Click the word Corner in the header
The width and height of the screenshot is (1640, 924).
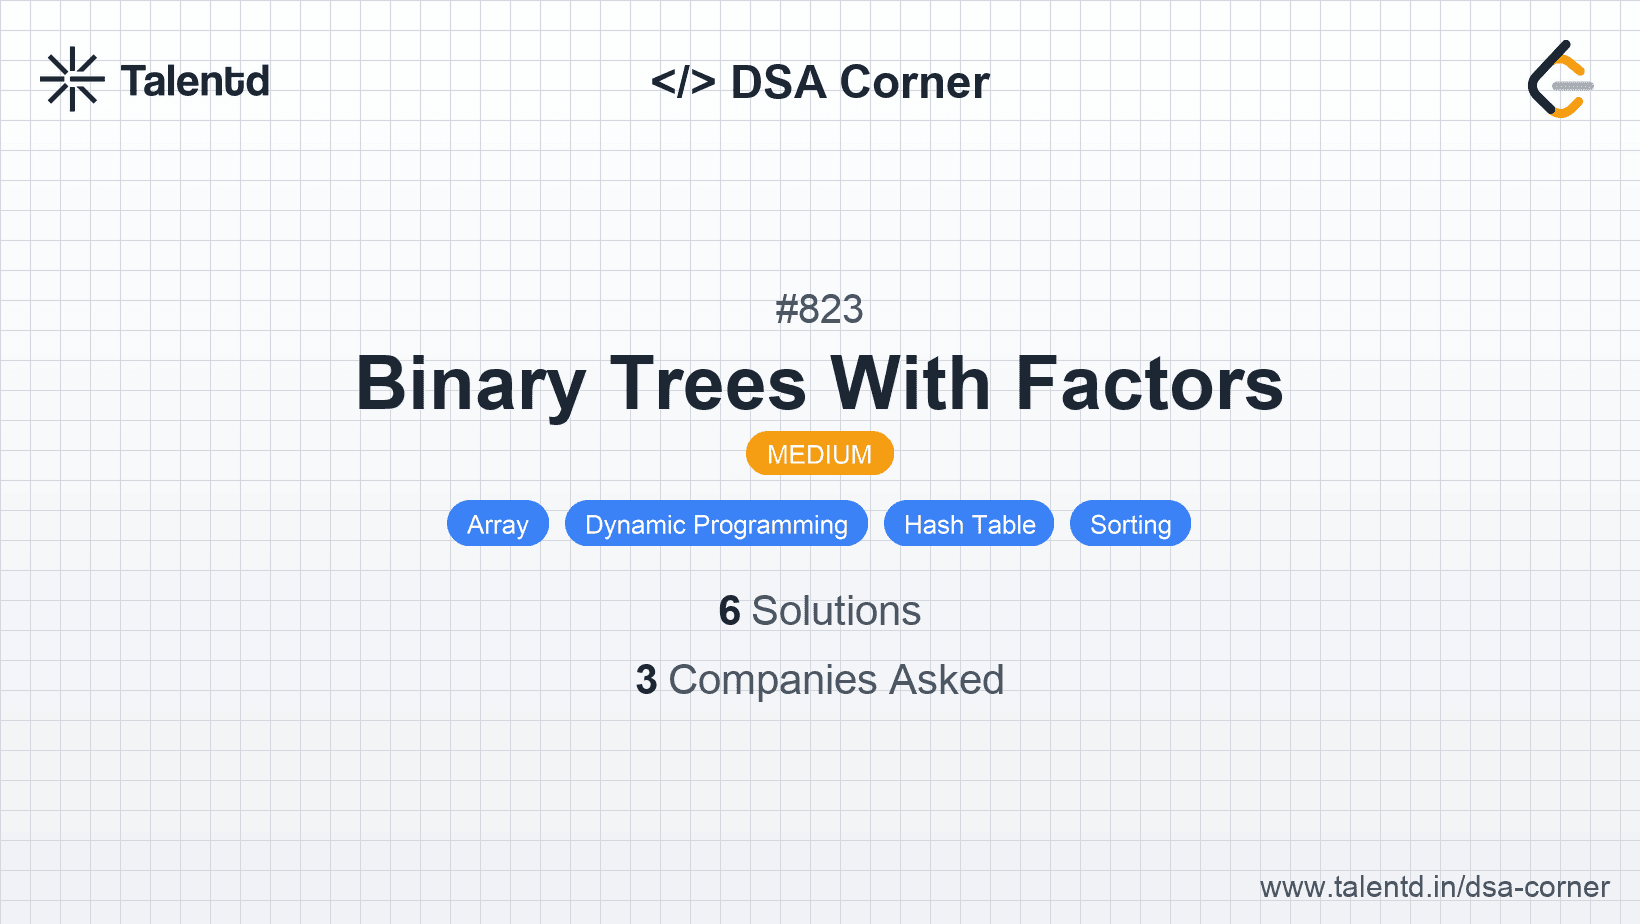(x=914, y=82)
